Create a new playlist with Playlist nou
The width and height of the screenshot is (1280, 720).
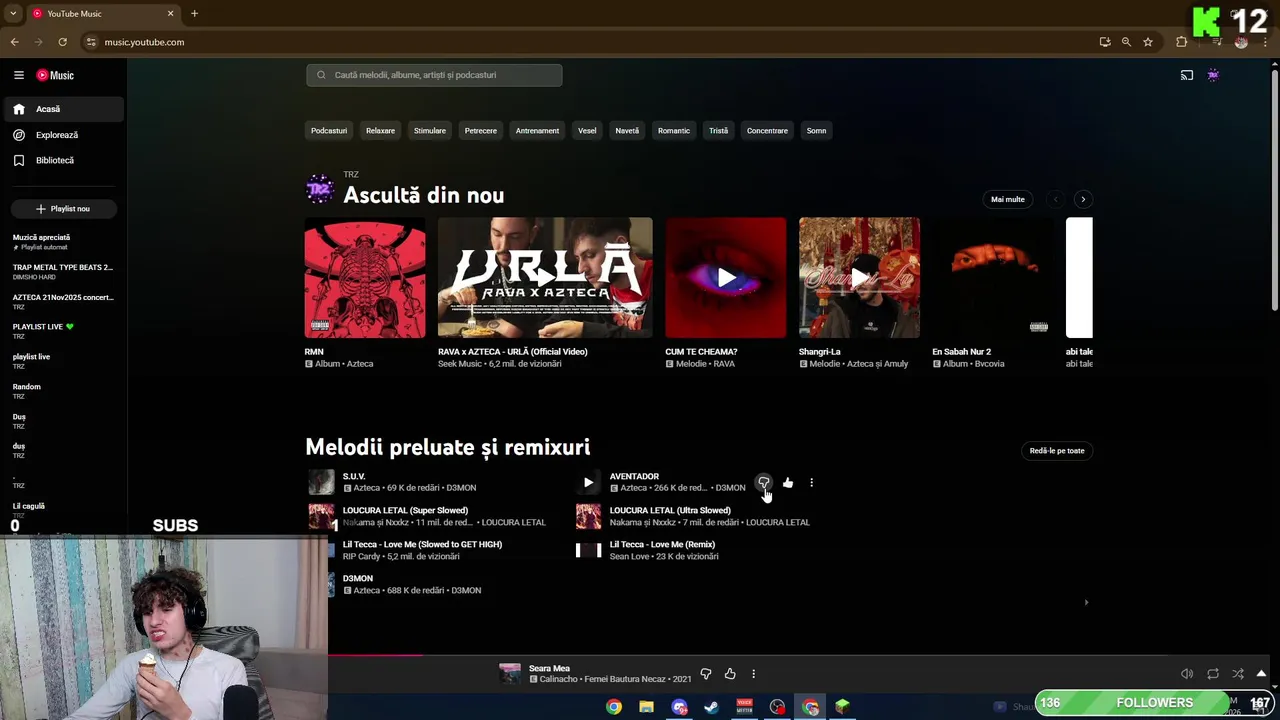pos(64,209)
